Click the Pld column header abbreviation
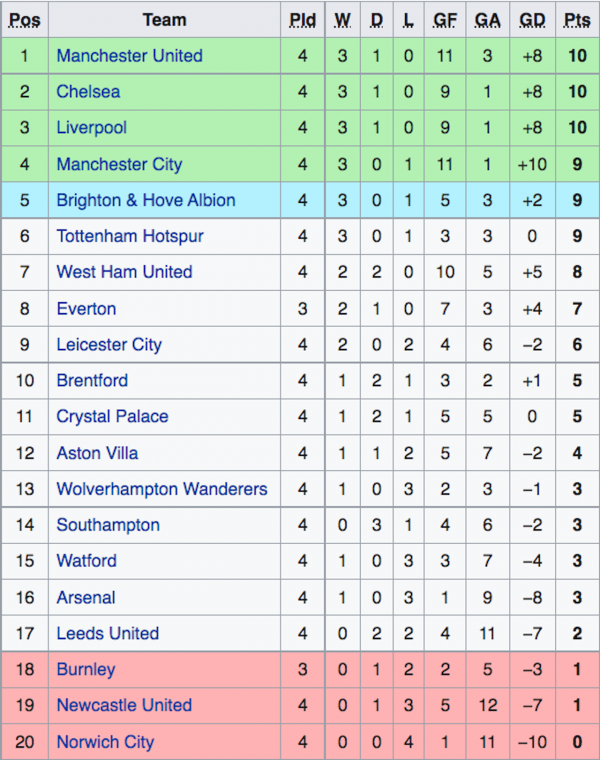 pos(302,20)
